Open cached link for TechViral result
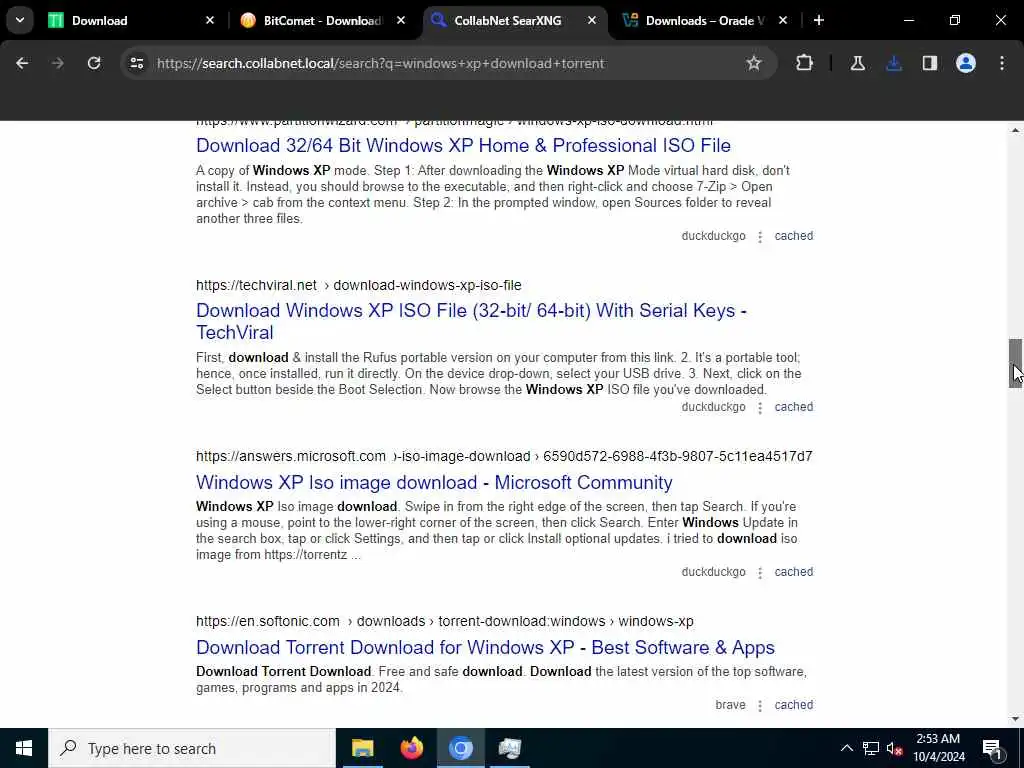Screen dimensions: 1024x768 click(x=793, y=407)
